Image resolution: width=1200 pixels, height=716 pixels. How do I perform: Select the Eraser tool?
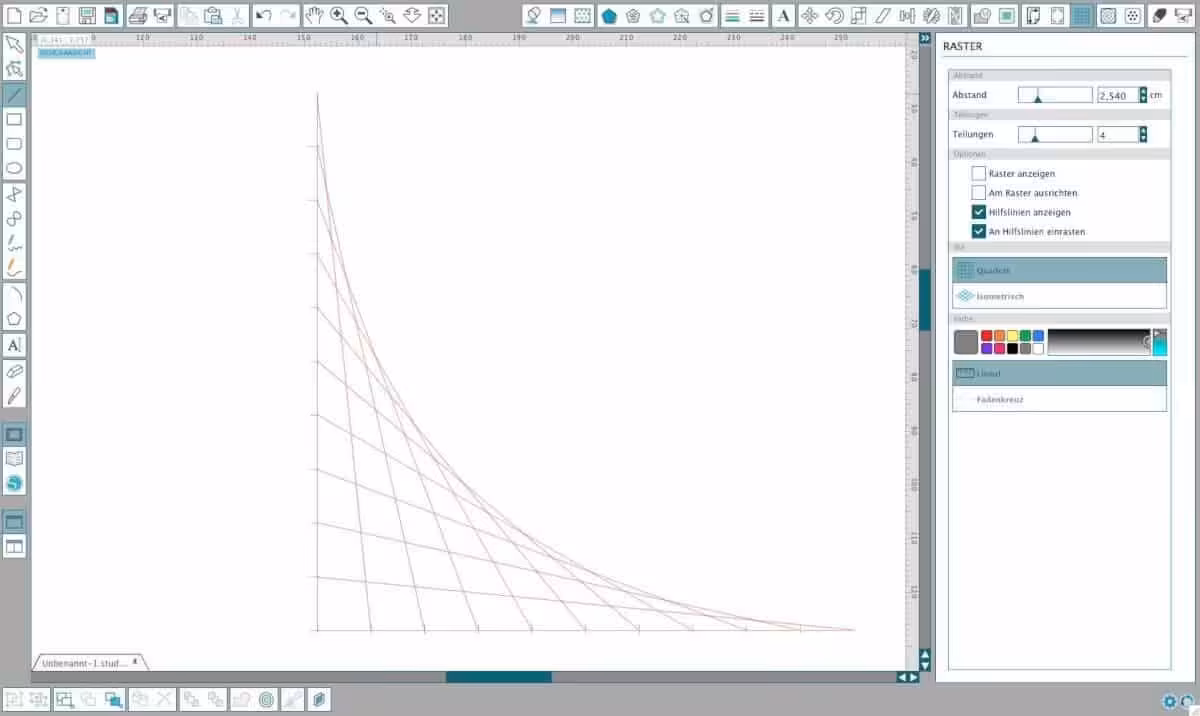tap(14, 371)
